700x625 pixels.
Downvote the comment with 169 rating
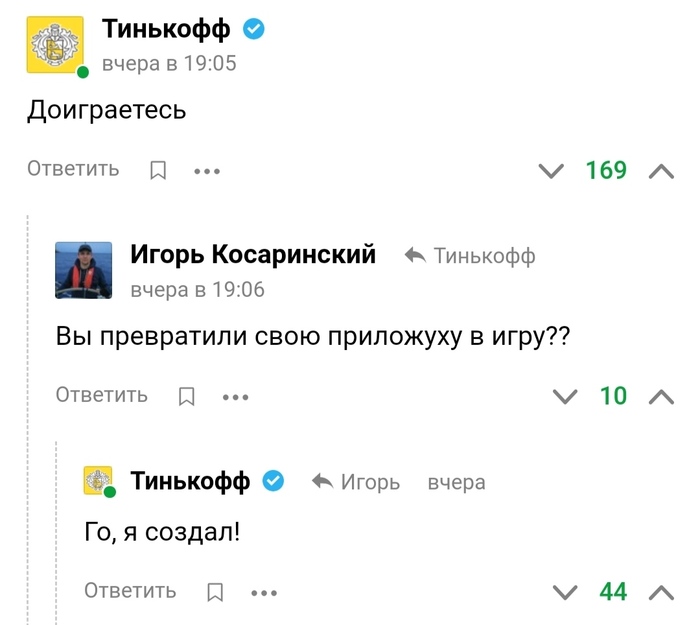click(x=551, y=170)
